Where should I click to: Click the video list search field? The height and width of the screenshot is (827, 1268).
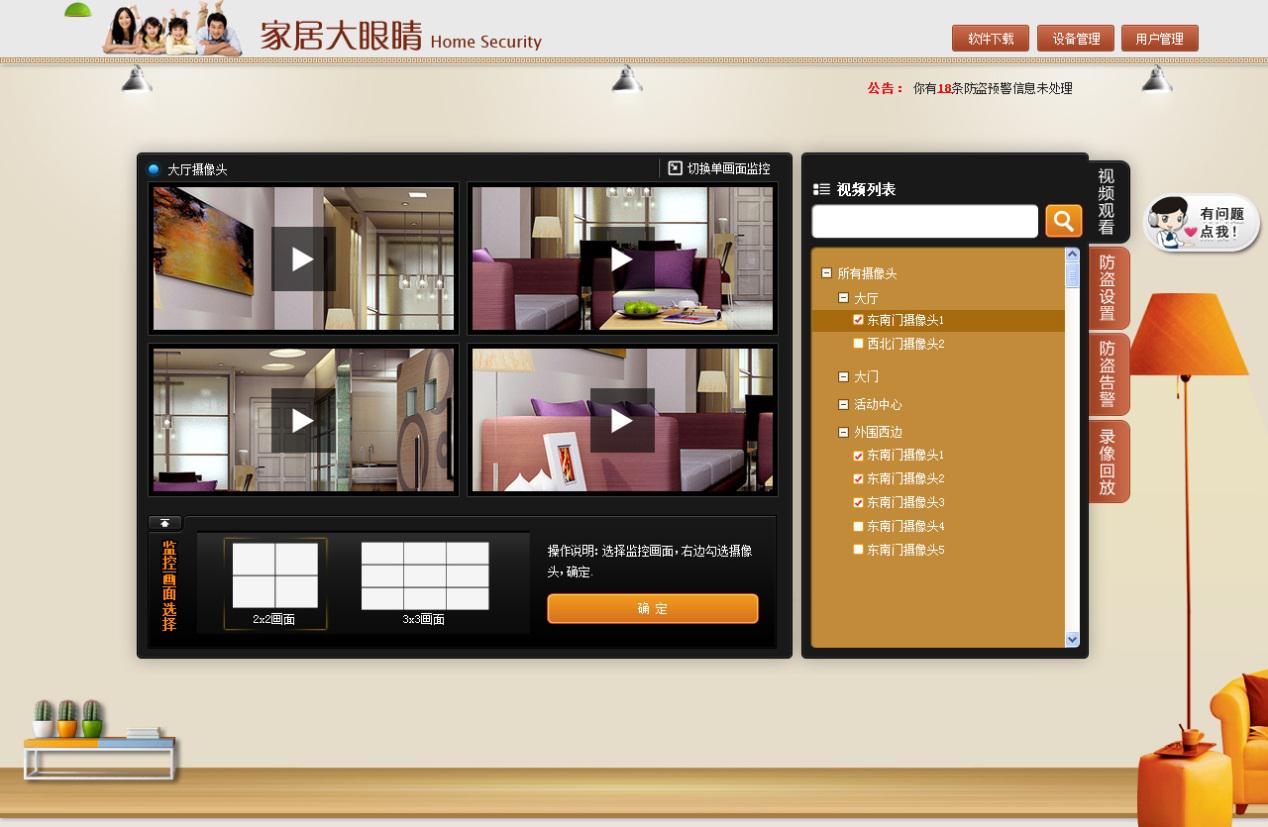924,221
